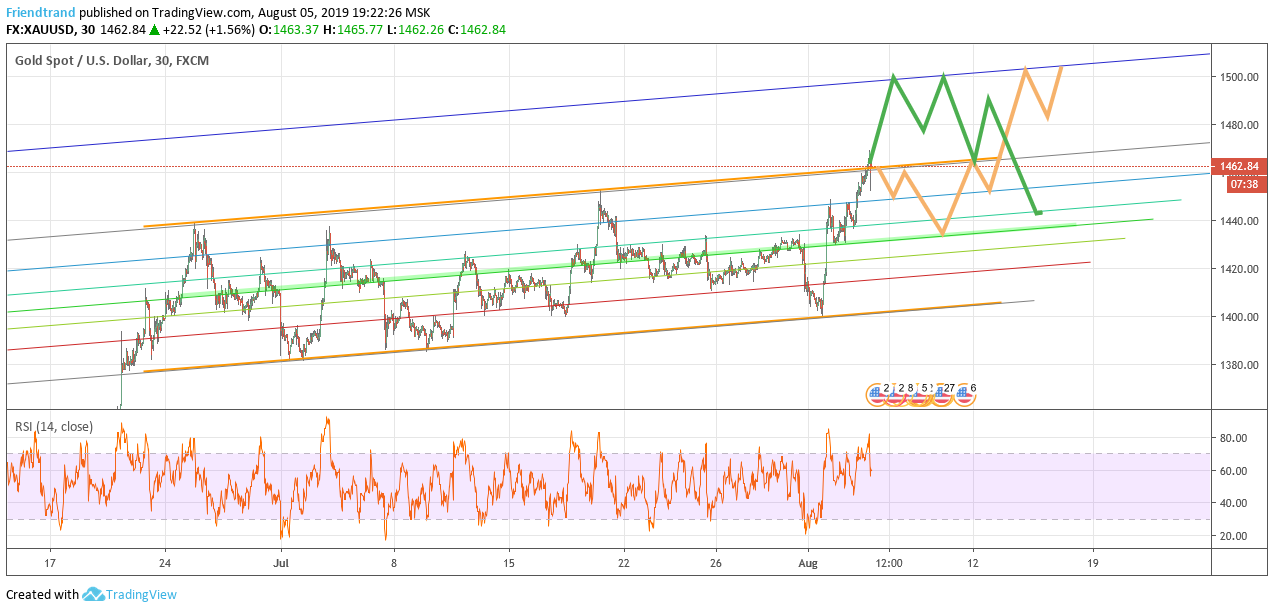This screenshot has width=1274, height=612.
Task: Click the 1400.00 price axis label
Action: point(1238,317)
